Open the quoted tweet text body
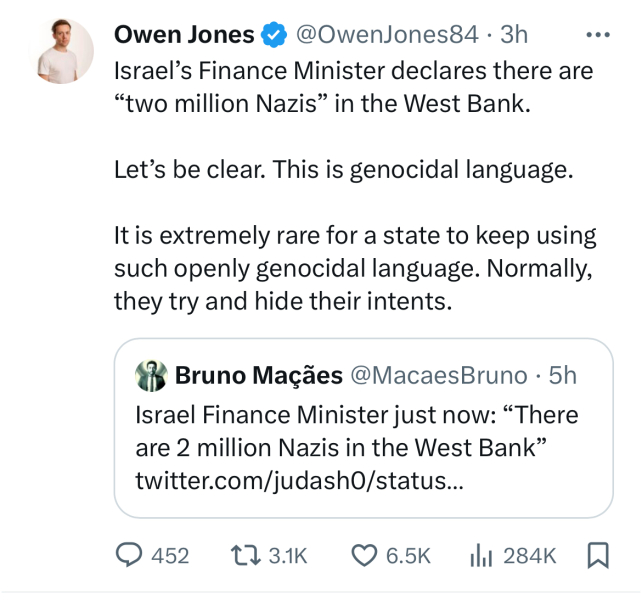Screen dimensions: 642x600 tap(355, 430)
